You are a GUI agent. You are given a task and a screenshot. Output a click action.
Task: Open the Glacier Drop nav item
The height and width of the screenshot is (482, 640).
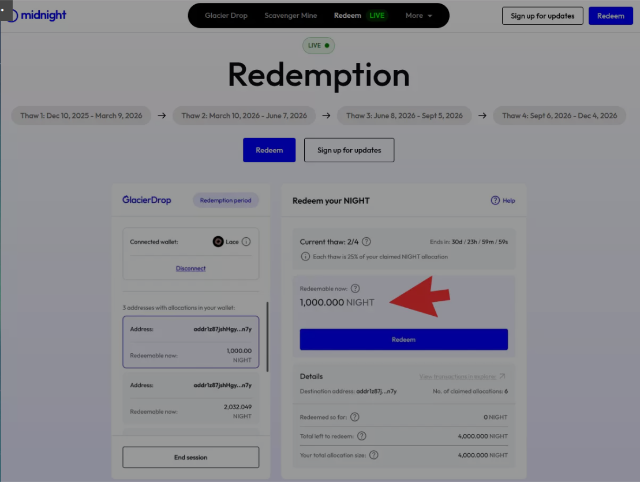coord(224,16)
